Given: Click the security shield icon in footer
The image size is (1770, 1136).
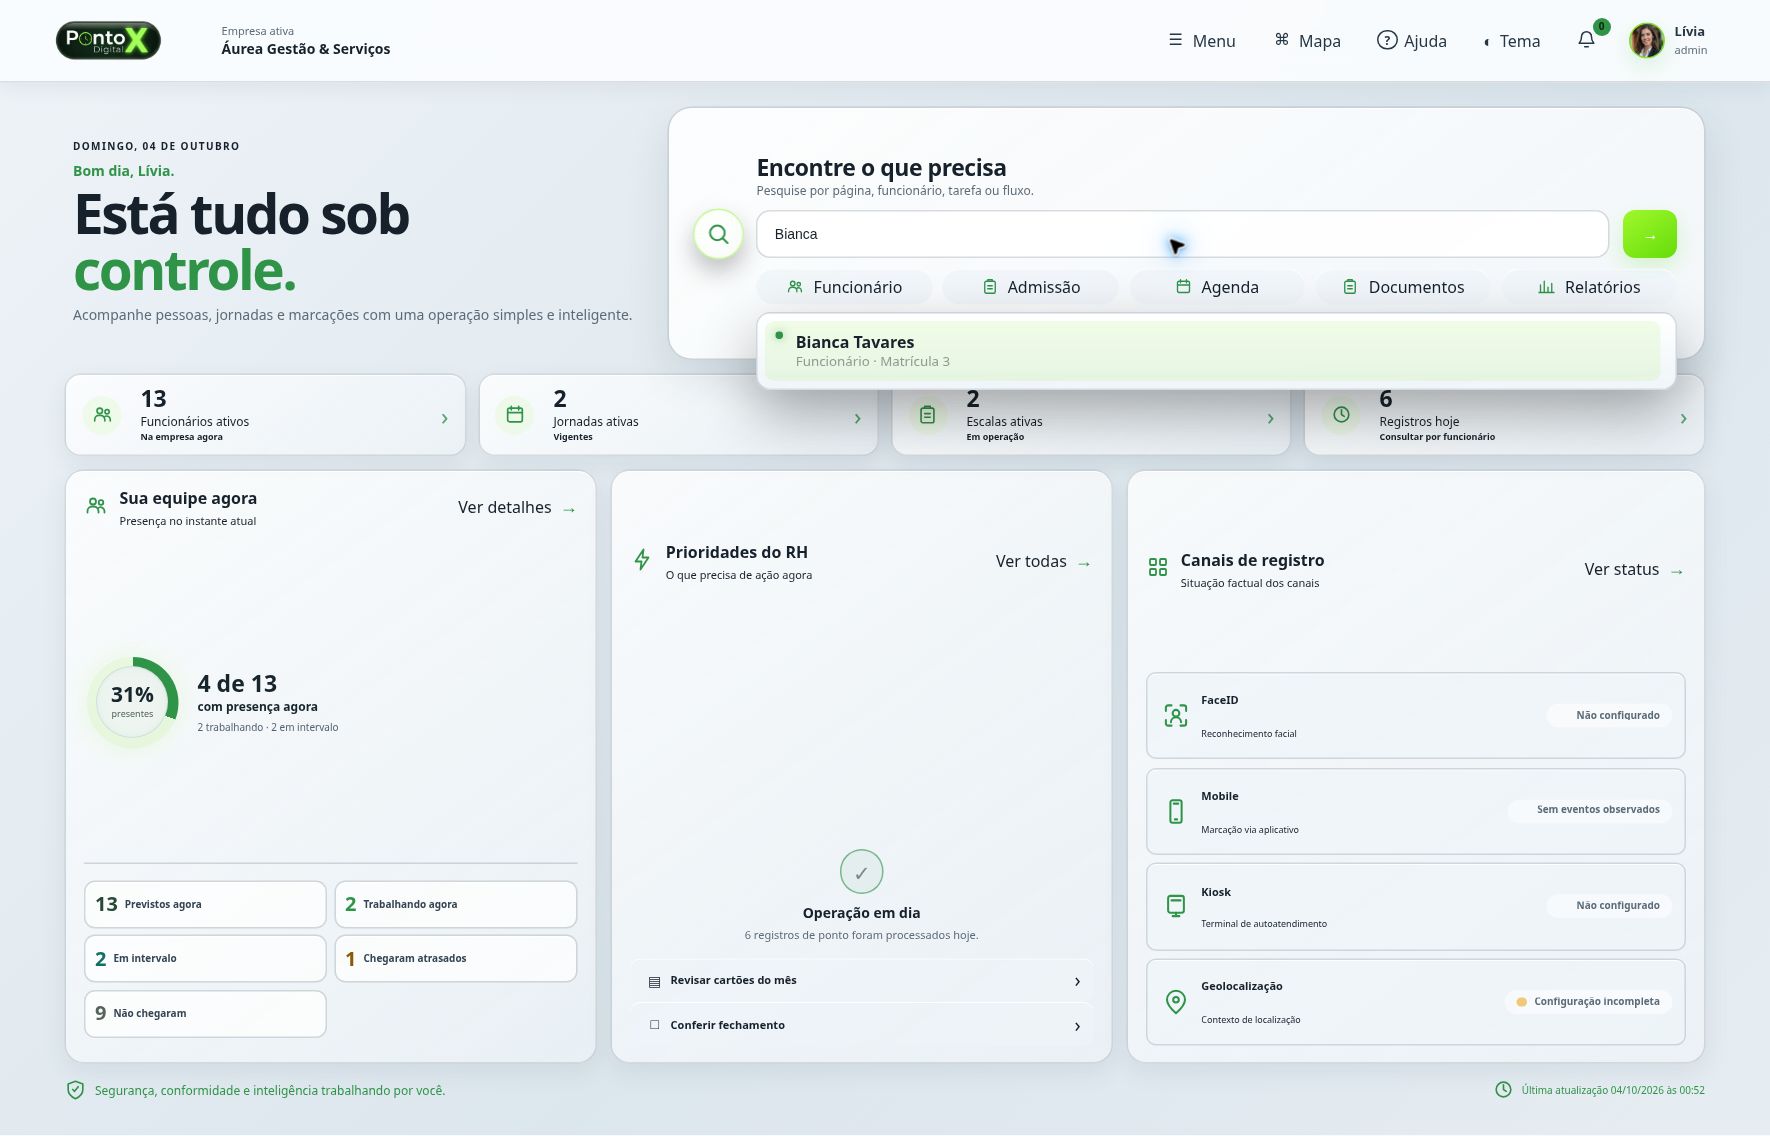Looking at the screenshot, I should click(75, 1090).
